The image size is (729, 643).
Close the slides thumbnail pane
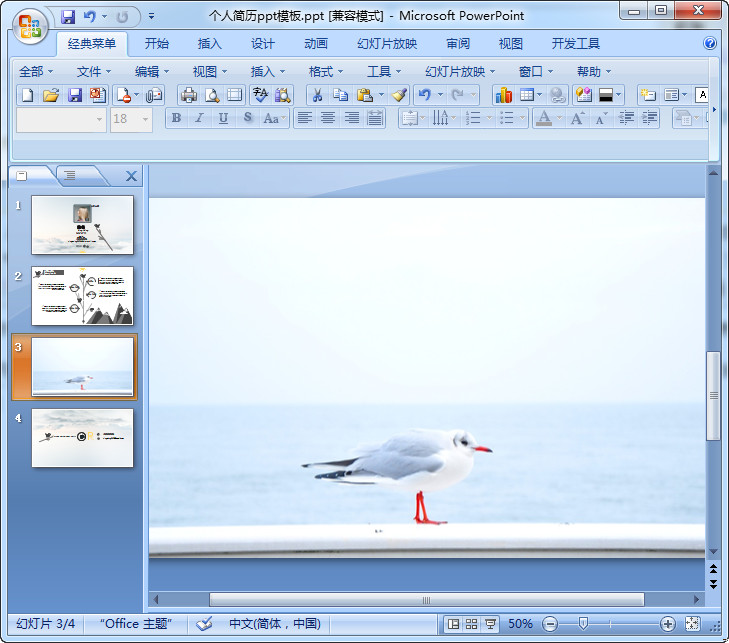click(131, 176)
